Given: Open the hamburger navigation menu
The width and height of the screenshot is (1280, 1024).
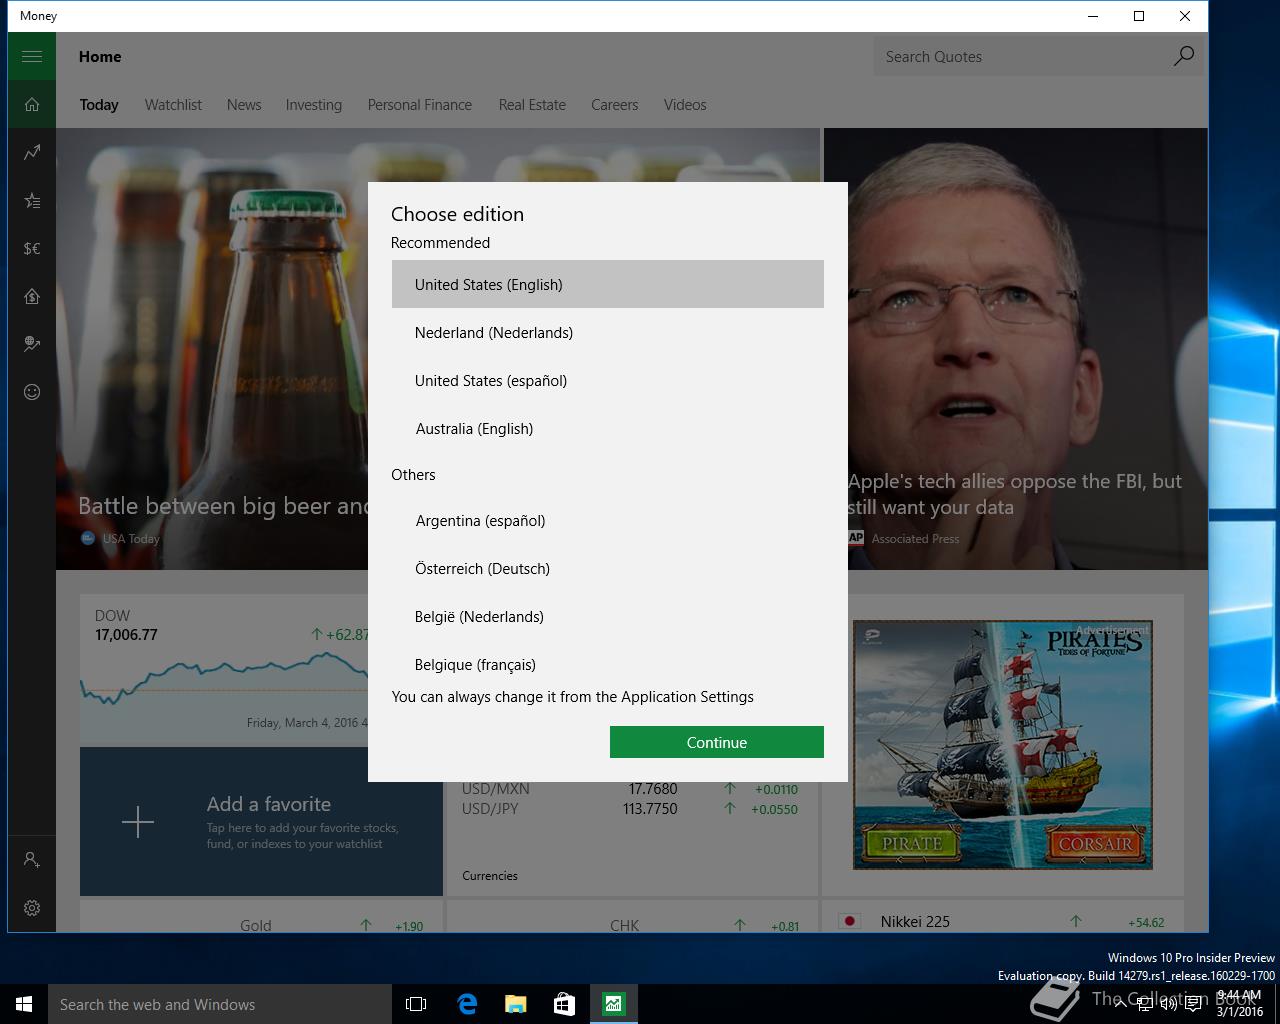Looking at the screenshot, I should pyautogui.click(x=32, y=57).
